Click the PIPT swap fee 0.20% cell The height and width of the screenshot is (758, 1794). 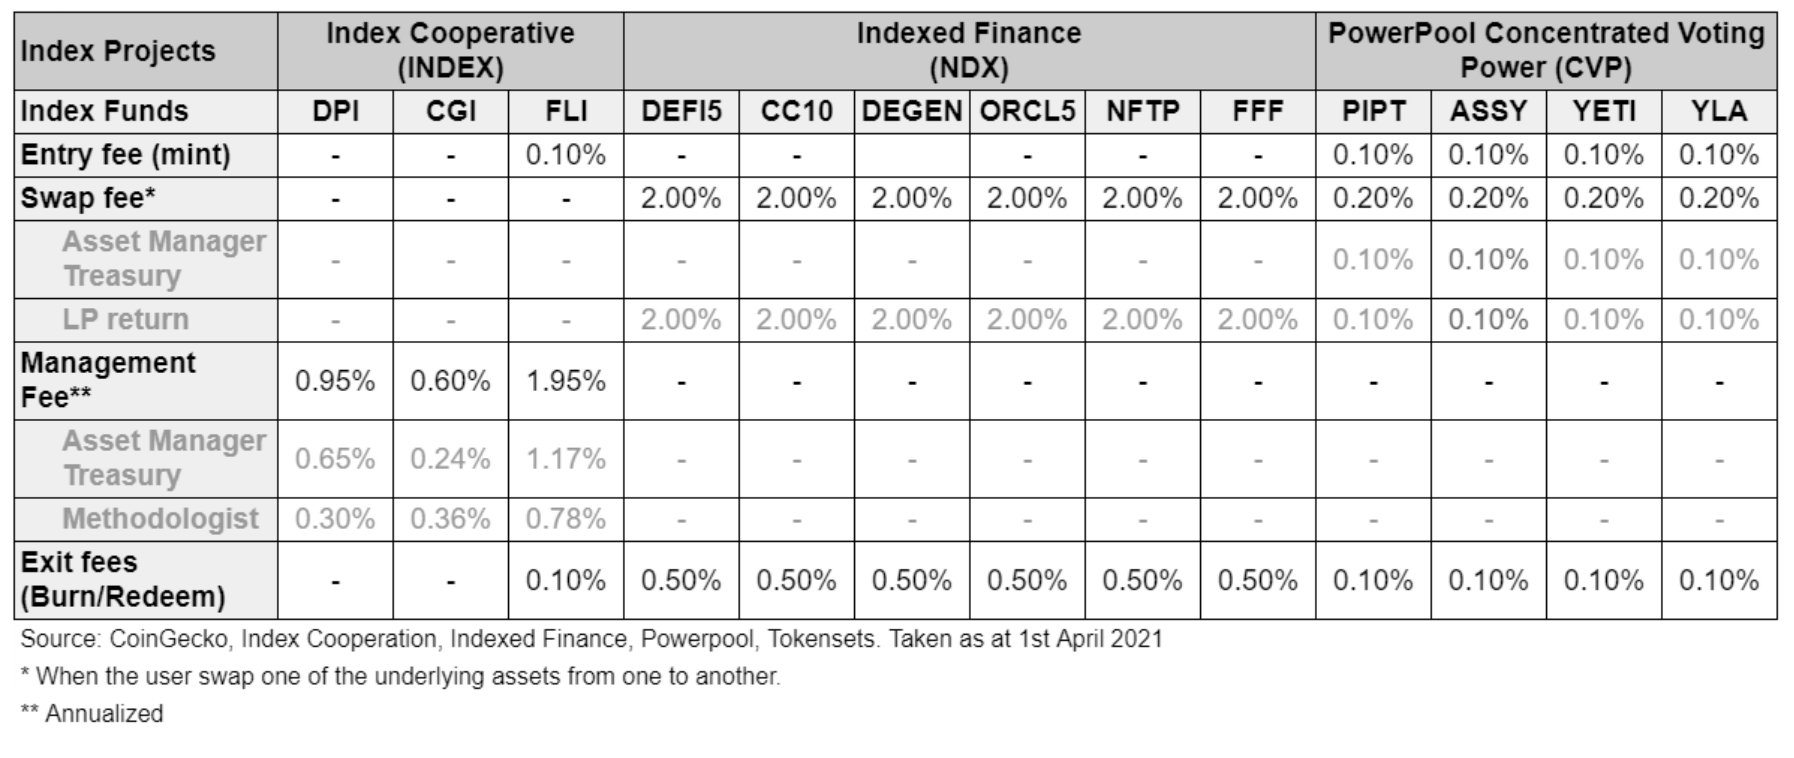(1372, 198)
